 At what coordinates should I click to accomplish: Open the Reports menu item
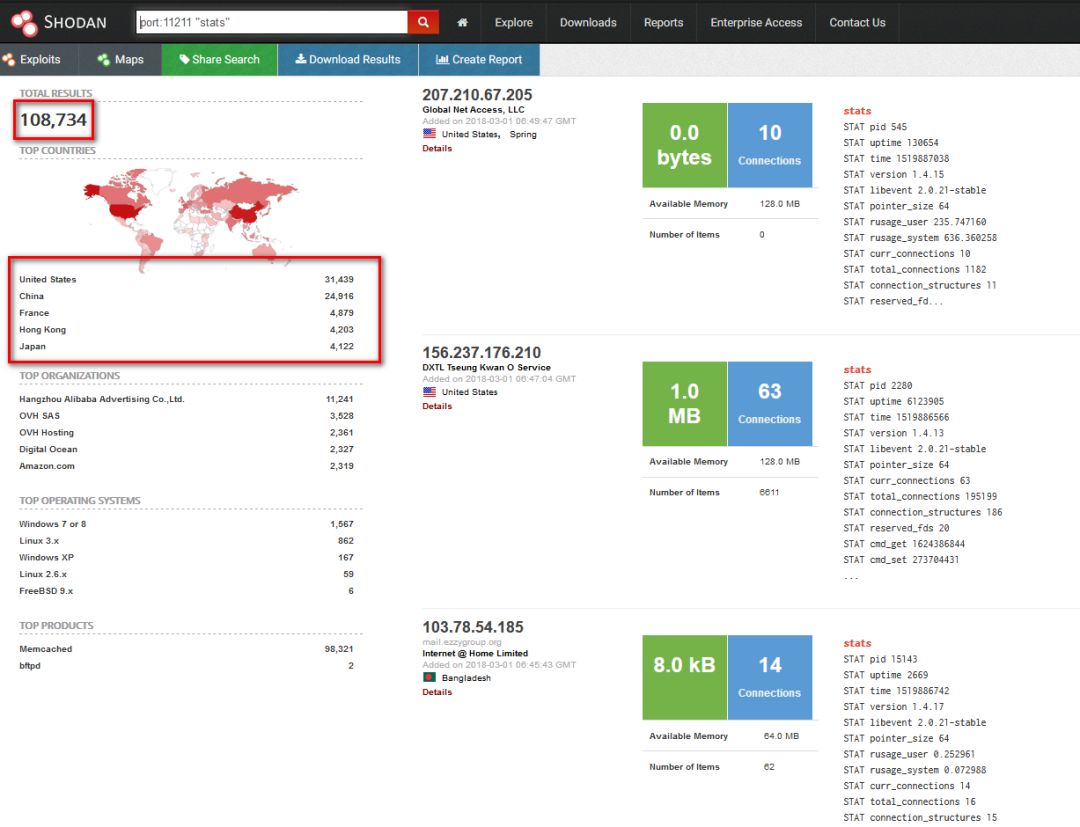point(663,23)
